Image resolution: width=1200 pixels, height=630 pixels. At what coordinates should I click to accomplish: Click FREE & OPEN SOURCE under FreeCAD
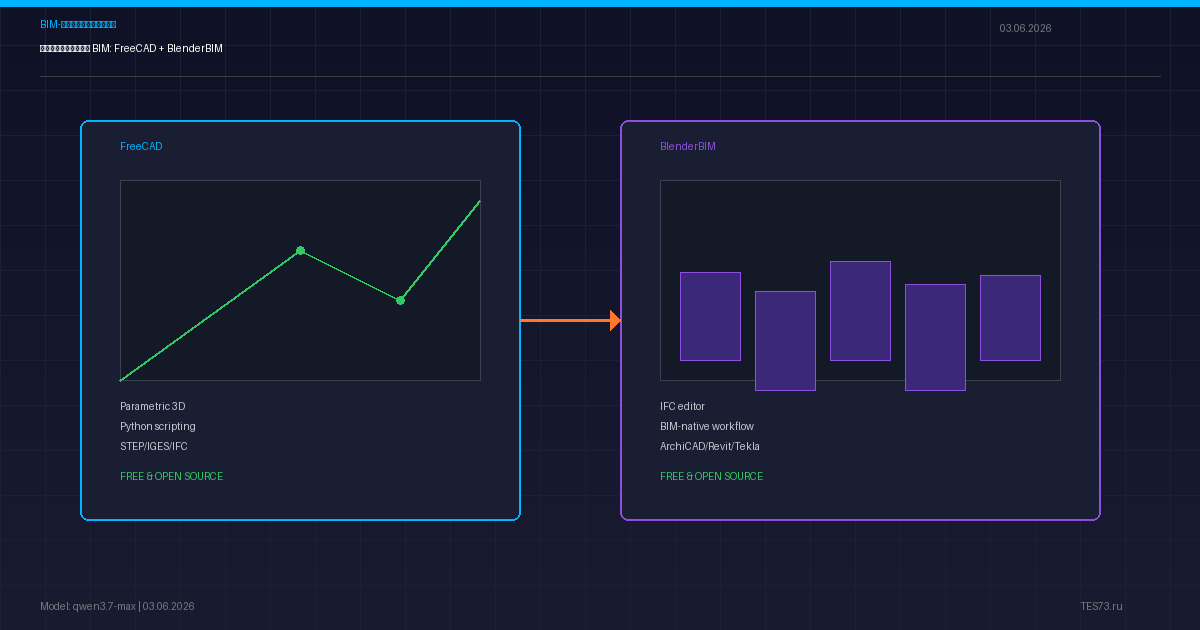click(172, 476)
